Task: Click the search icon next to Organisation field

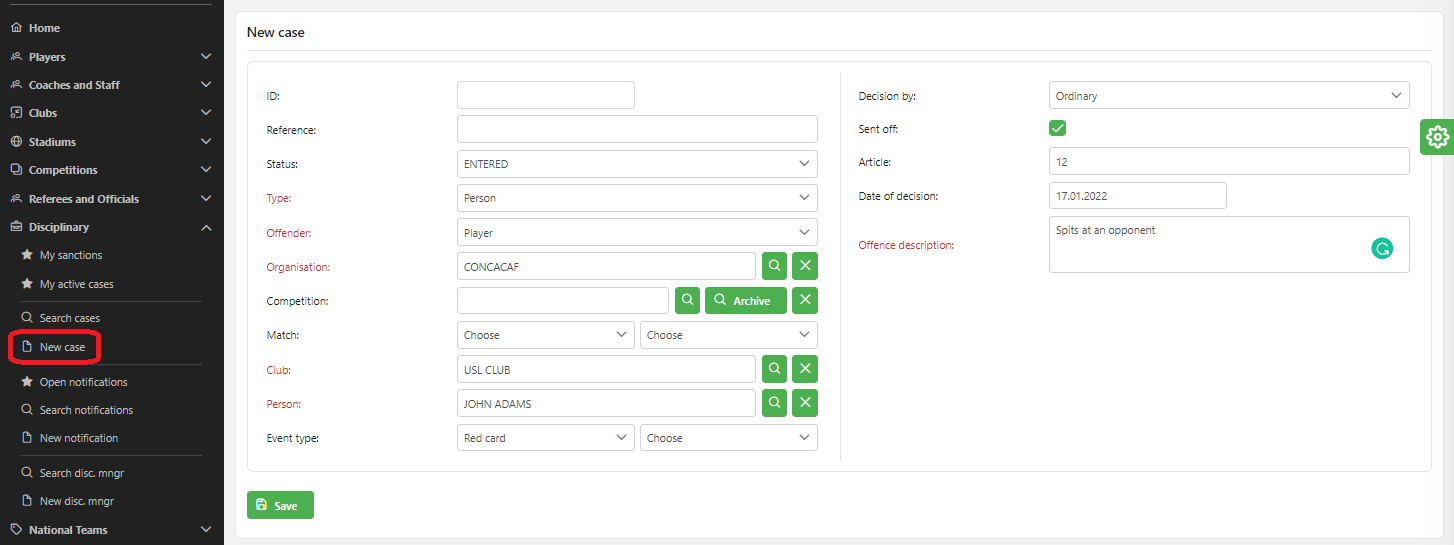Action: 774,266
